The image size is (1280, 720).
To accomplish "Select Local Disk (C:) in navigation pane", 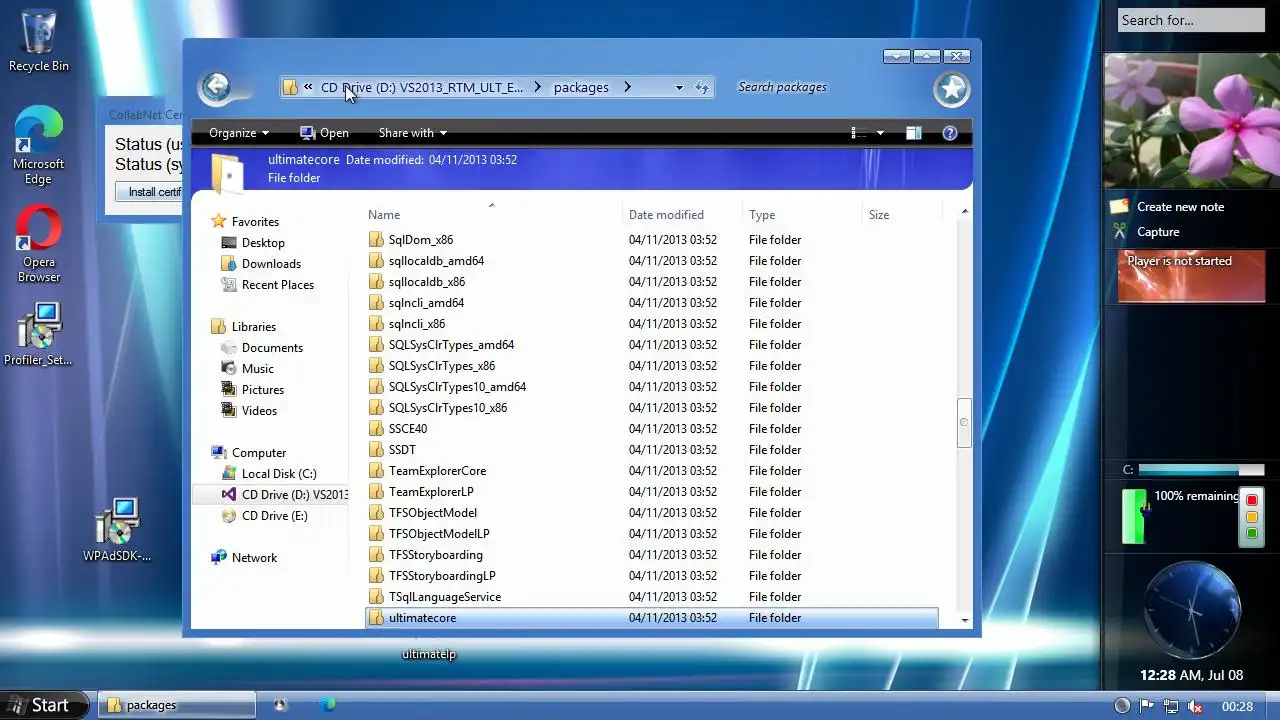I will click(278, 474).
